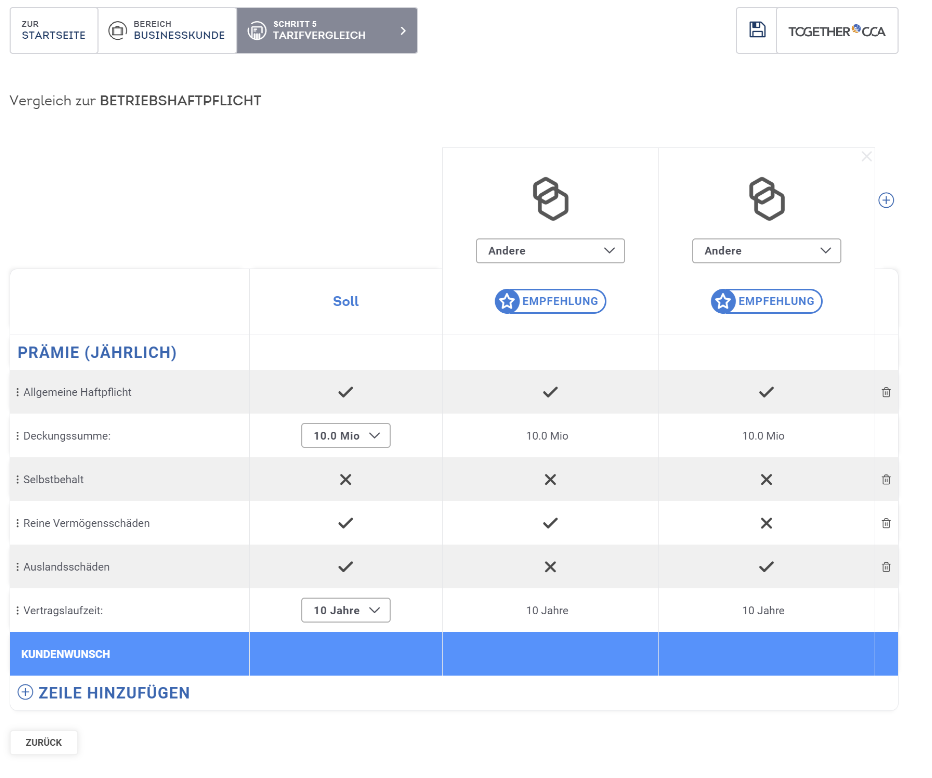
Task: Click Zeile hinzufügen to add a row
Action: [x=104, y=693]
